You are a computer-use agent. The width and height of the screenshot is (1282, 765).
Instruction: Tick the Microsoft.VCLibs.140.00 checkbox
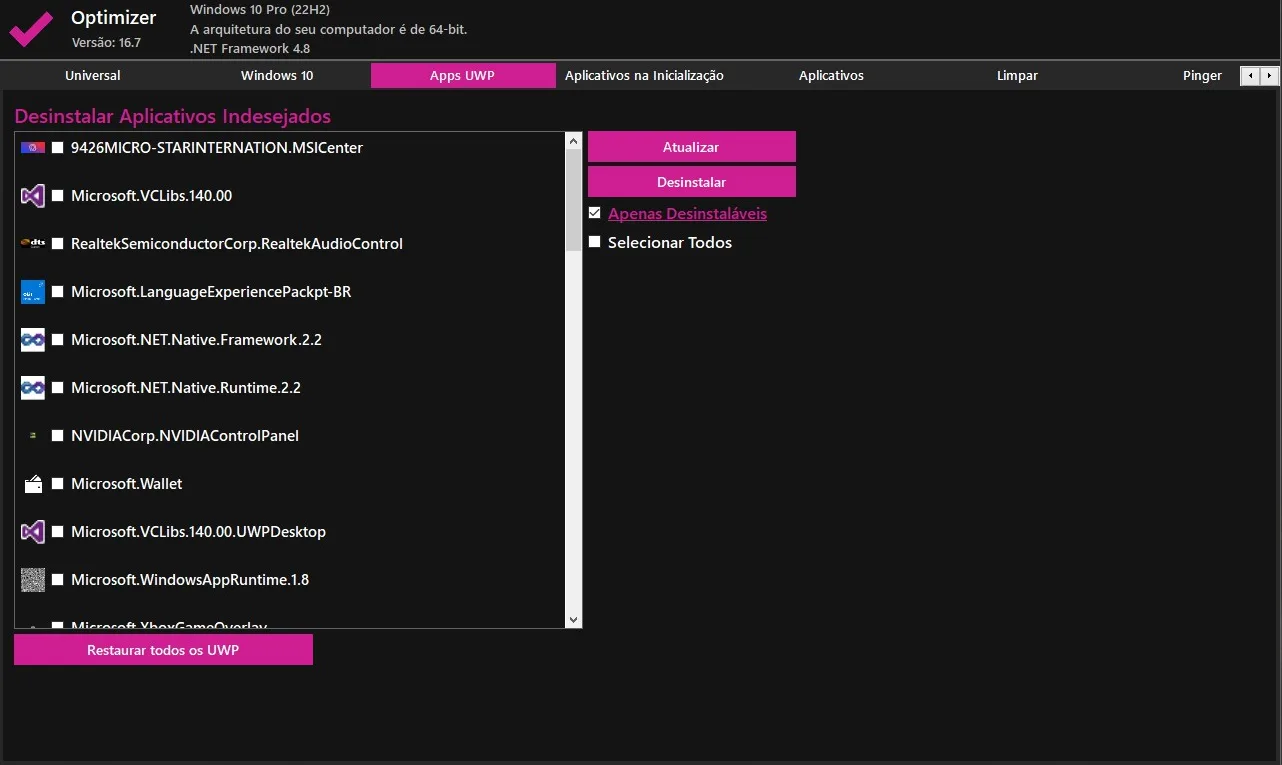click(58, 196)
